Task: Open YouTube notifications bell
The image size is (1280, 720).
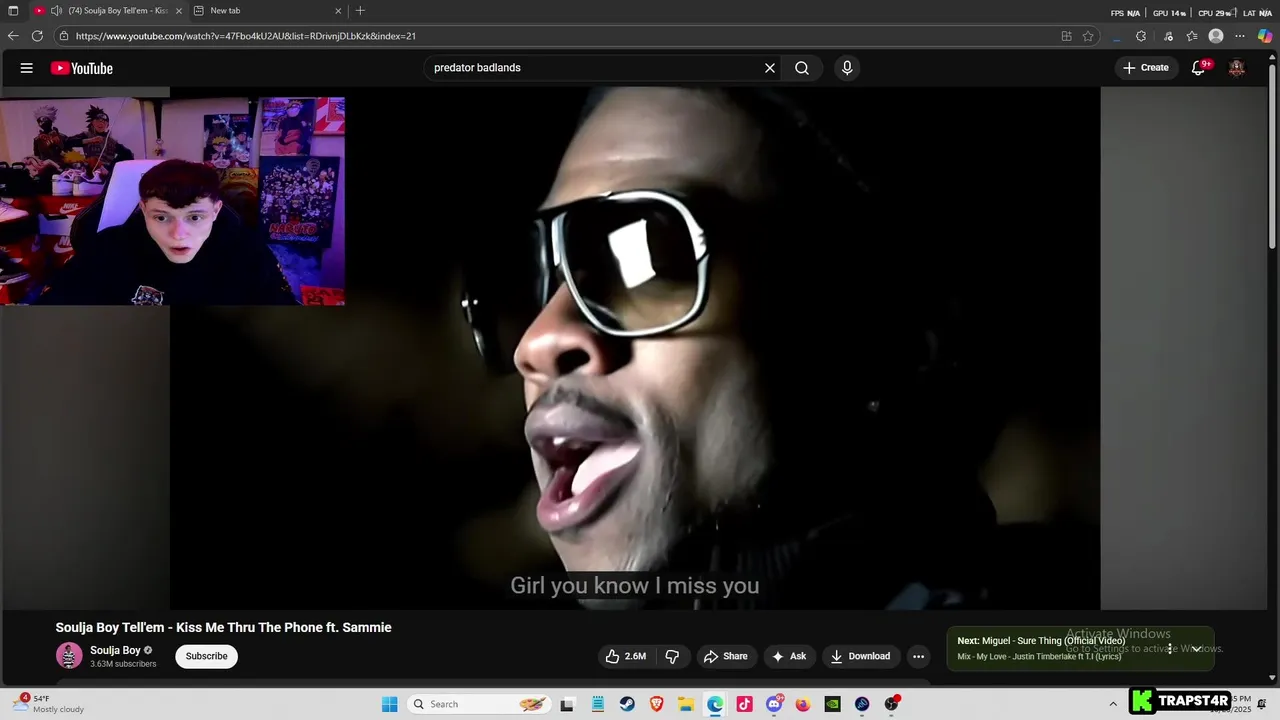Action: (1198, 68)
